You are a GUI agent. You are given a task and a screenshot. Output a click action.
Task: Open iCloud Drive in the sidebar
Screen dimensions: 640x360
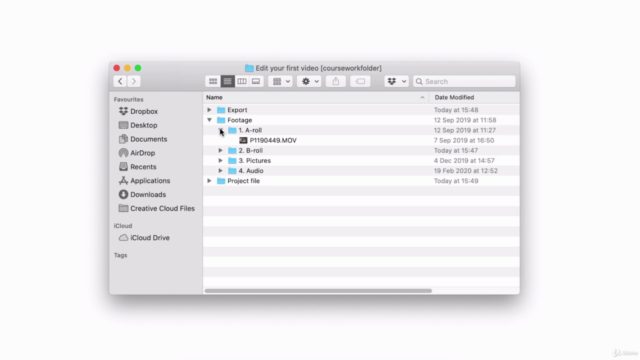144,238
